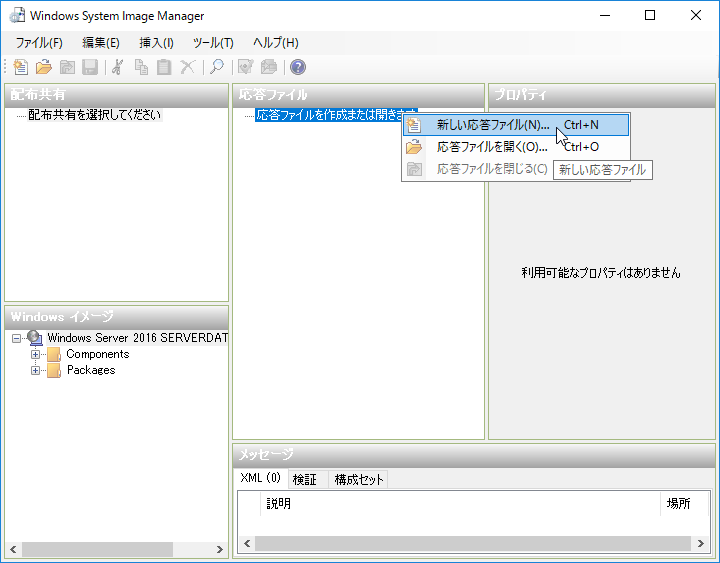720x563 pixels.
Task: Click the Open Answer File toolbar icon
Action: (44, 67)
